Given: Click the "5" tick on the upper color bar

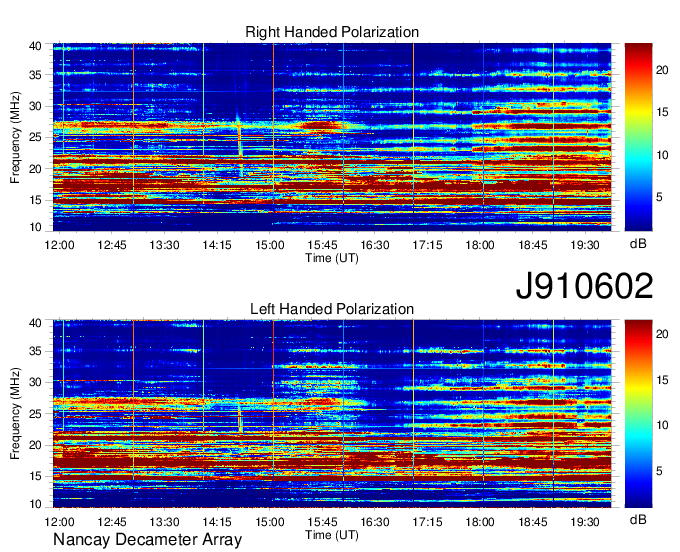Looking at the screenshot, I should [x=659, y=197].
